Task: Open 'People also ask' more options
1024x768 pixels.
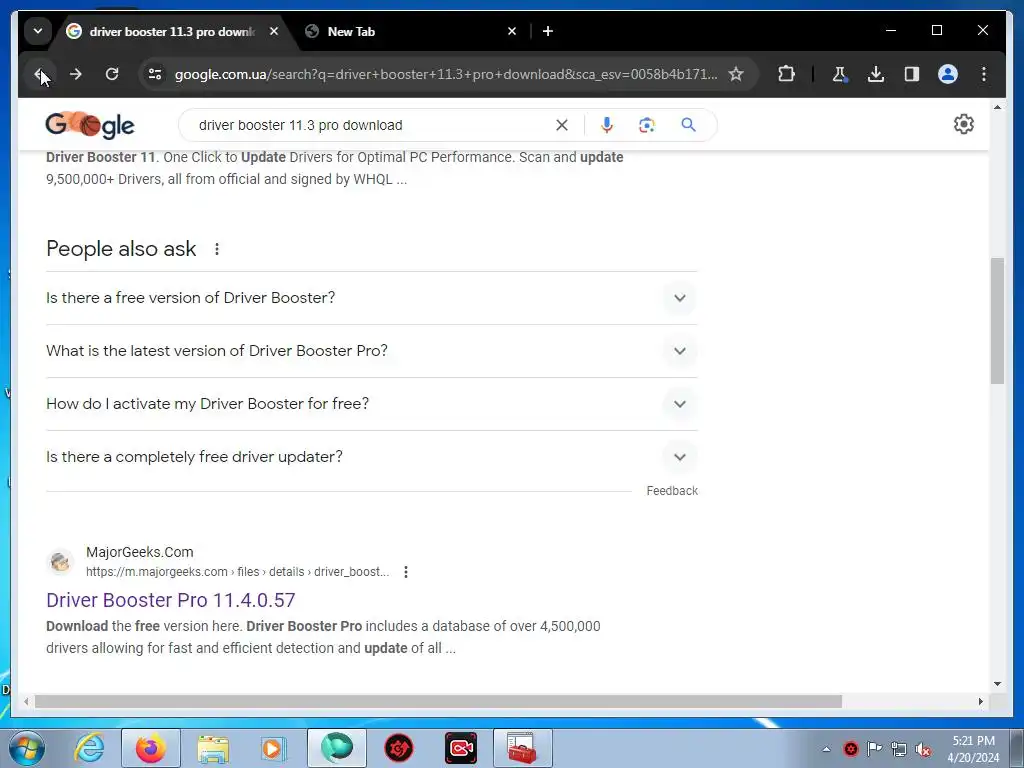Action: click(217, 249)
